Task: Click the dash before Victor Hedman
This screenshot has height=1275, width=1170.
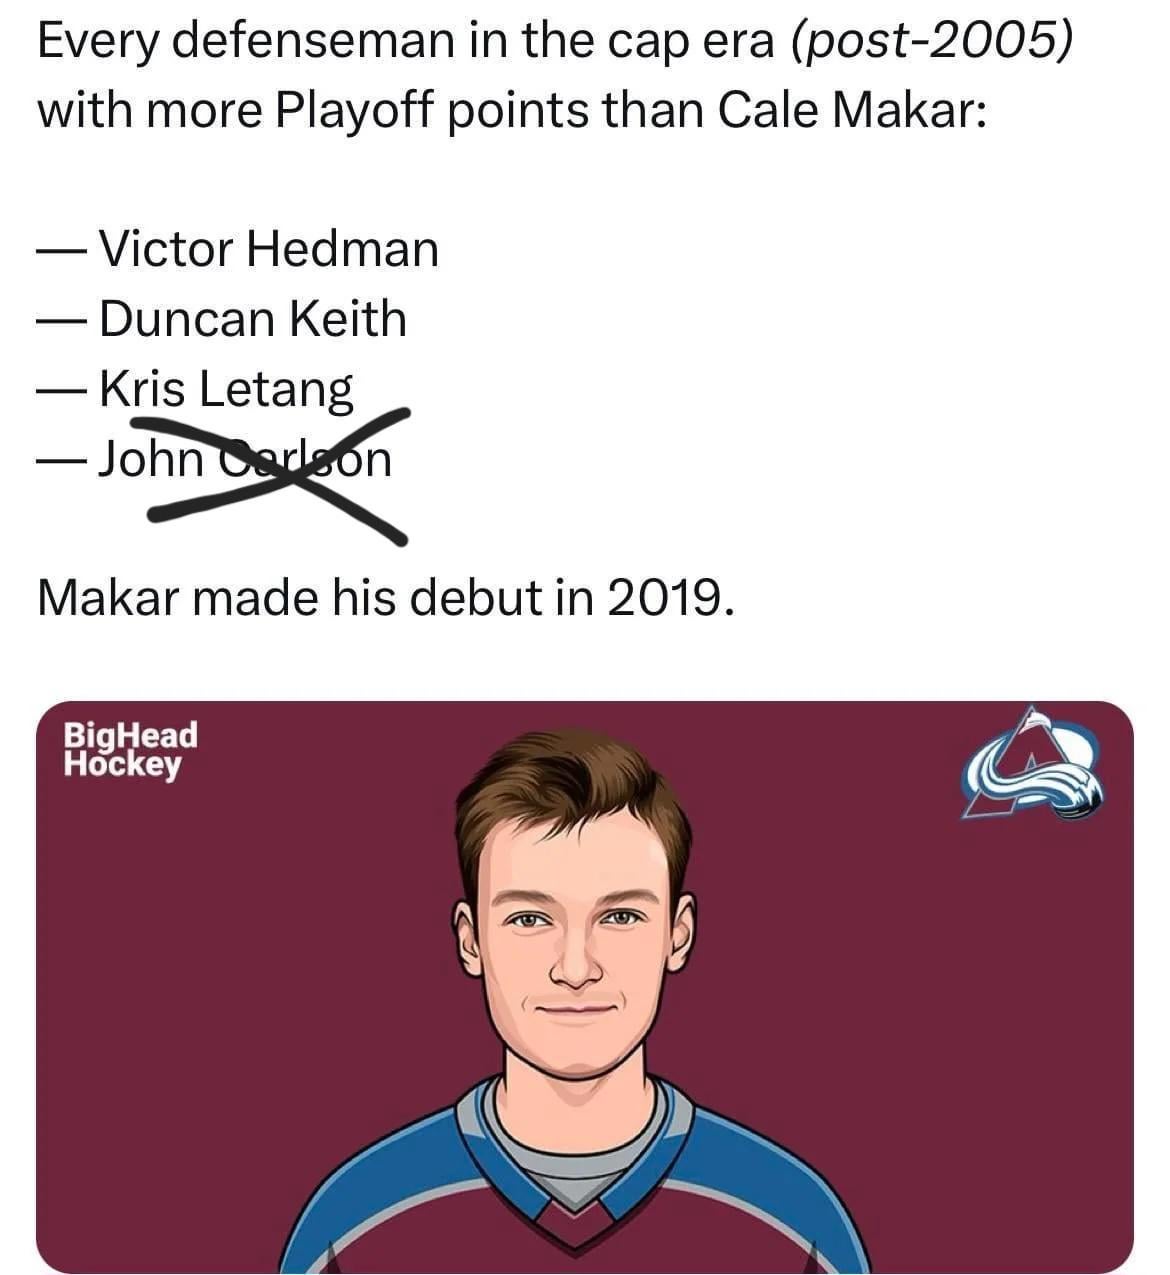Action: point(62,250)
